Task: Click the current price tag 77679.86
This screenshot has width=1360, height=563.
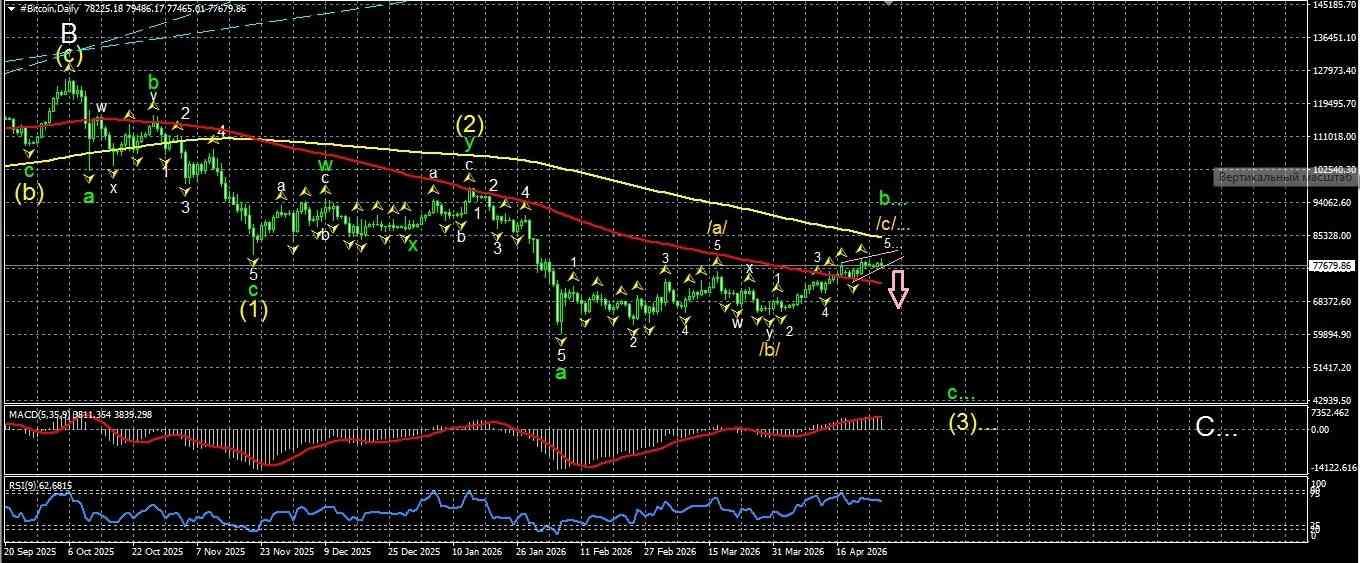Action: (1330, 266)
